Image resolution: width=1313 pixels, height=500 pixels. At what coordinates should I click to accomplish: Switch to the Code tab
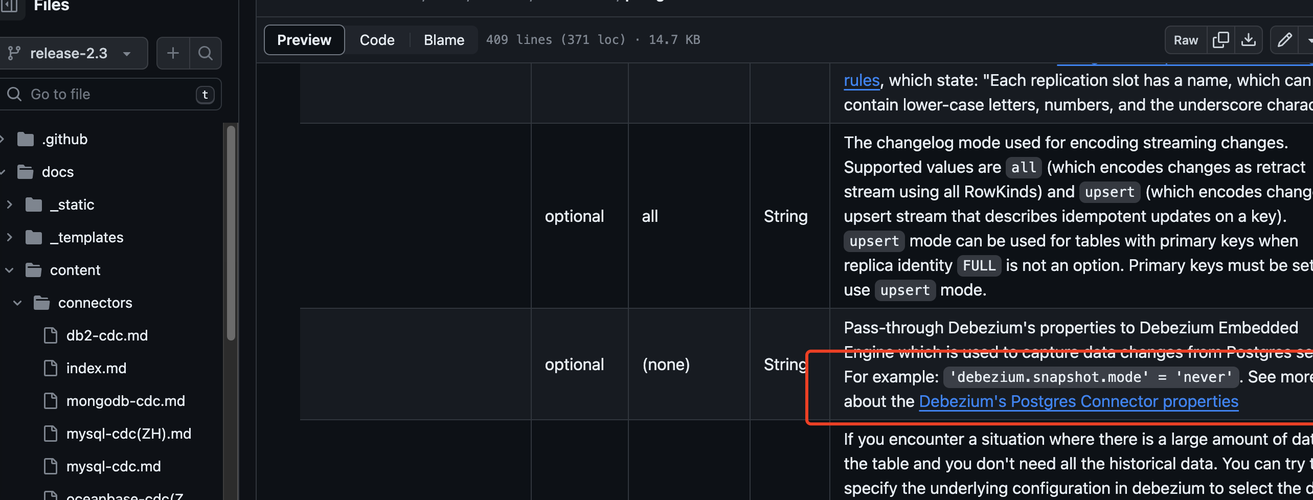[377, 40]
